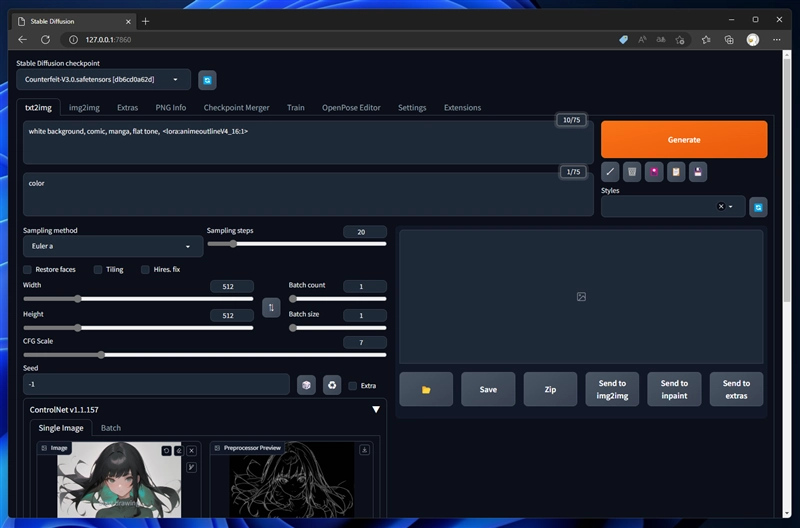Open the Stable Diffusion checkpoint dropdown
Screen dimensions: 800x528
coord(104,80)
